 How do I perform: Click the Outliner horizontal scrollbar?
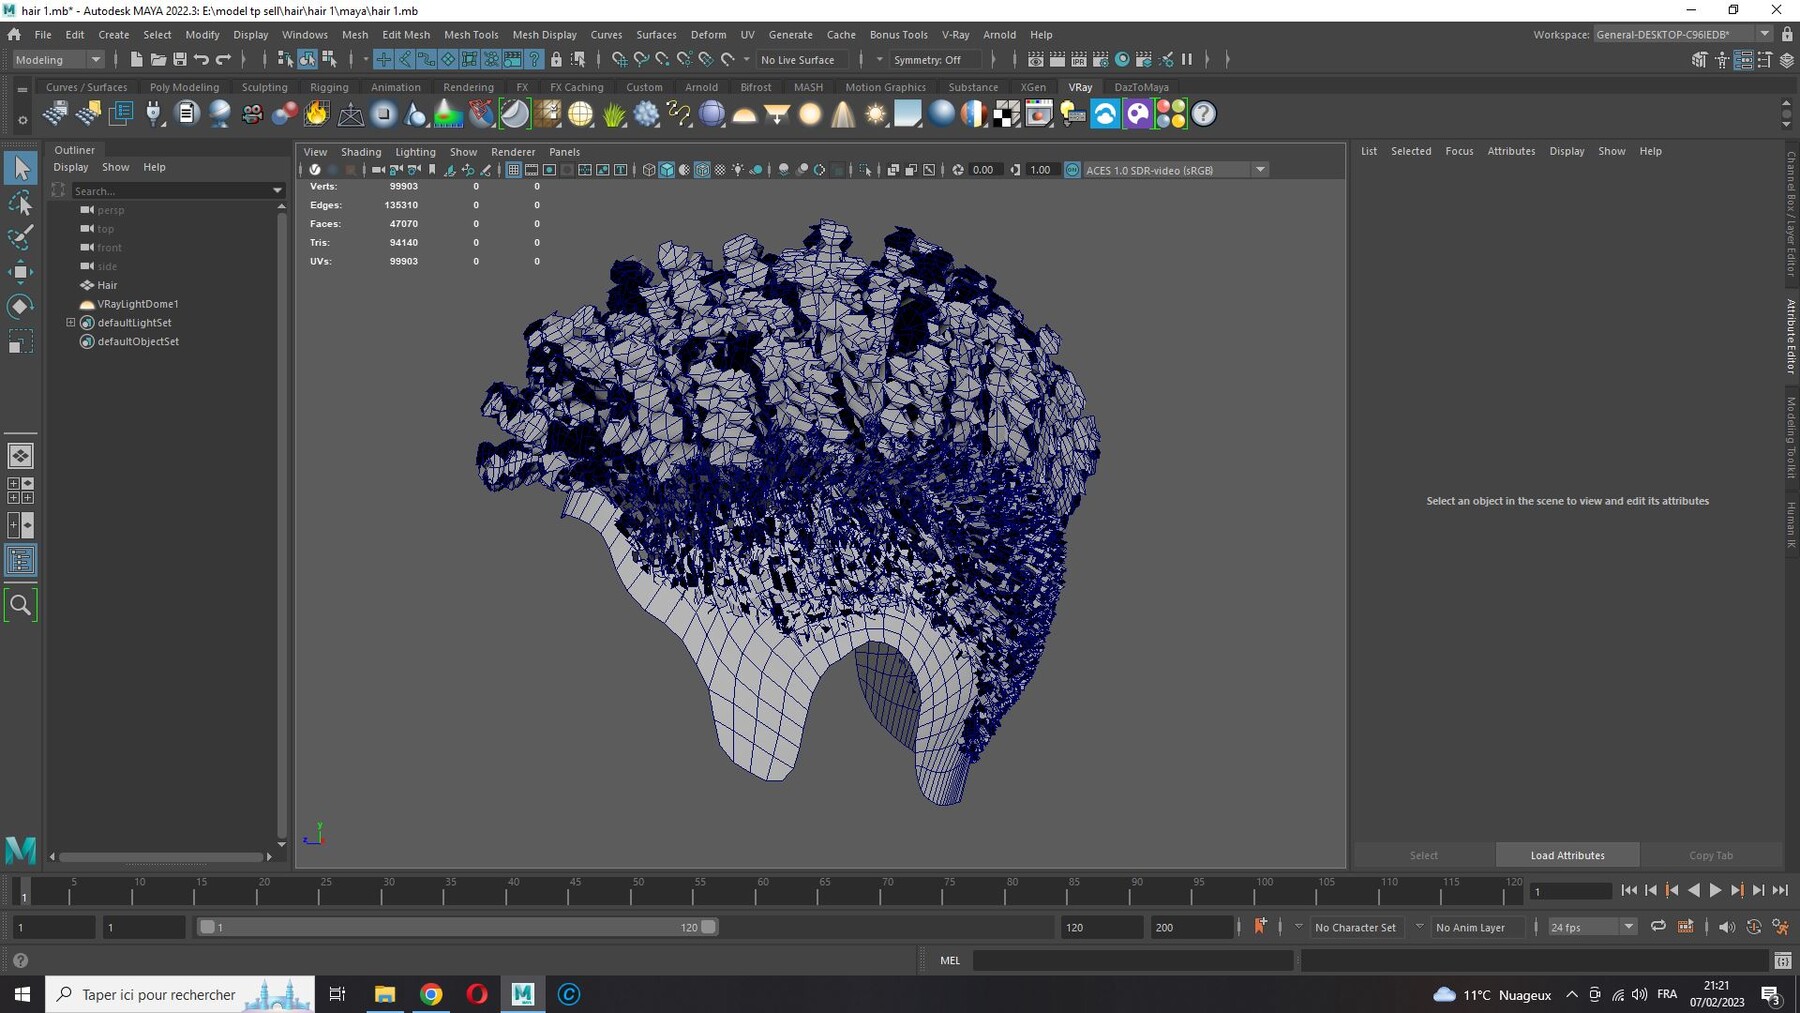coord(160,857)
